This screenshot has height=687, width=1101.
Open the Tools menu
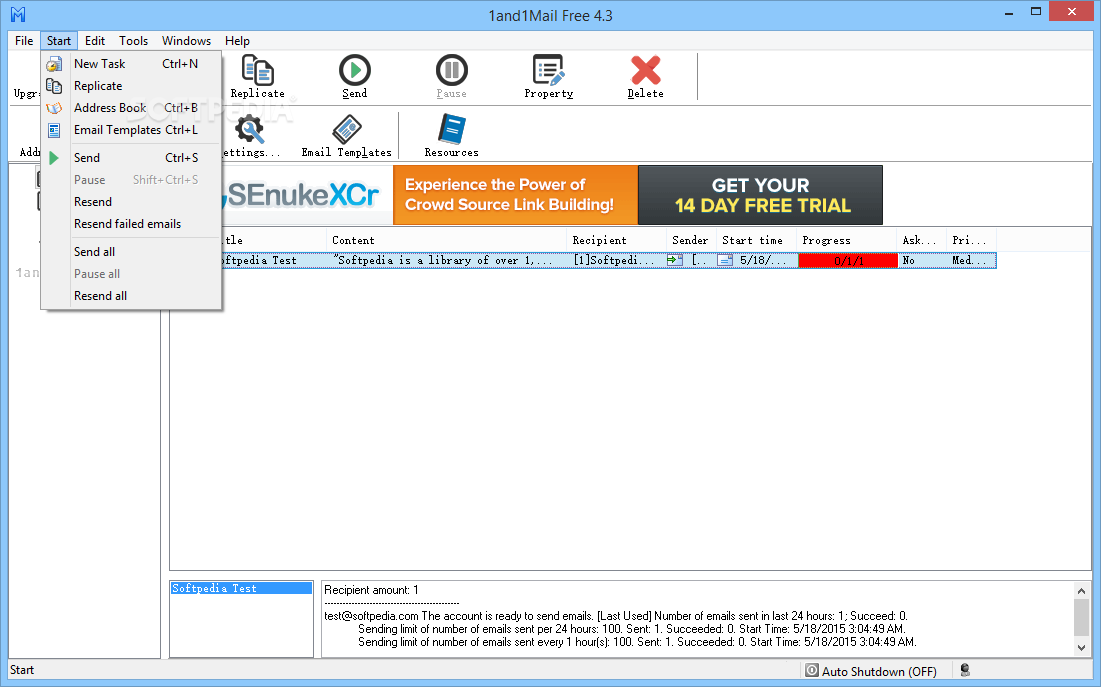[x=133, y=41]
